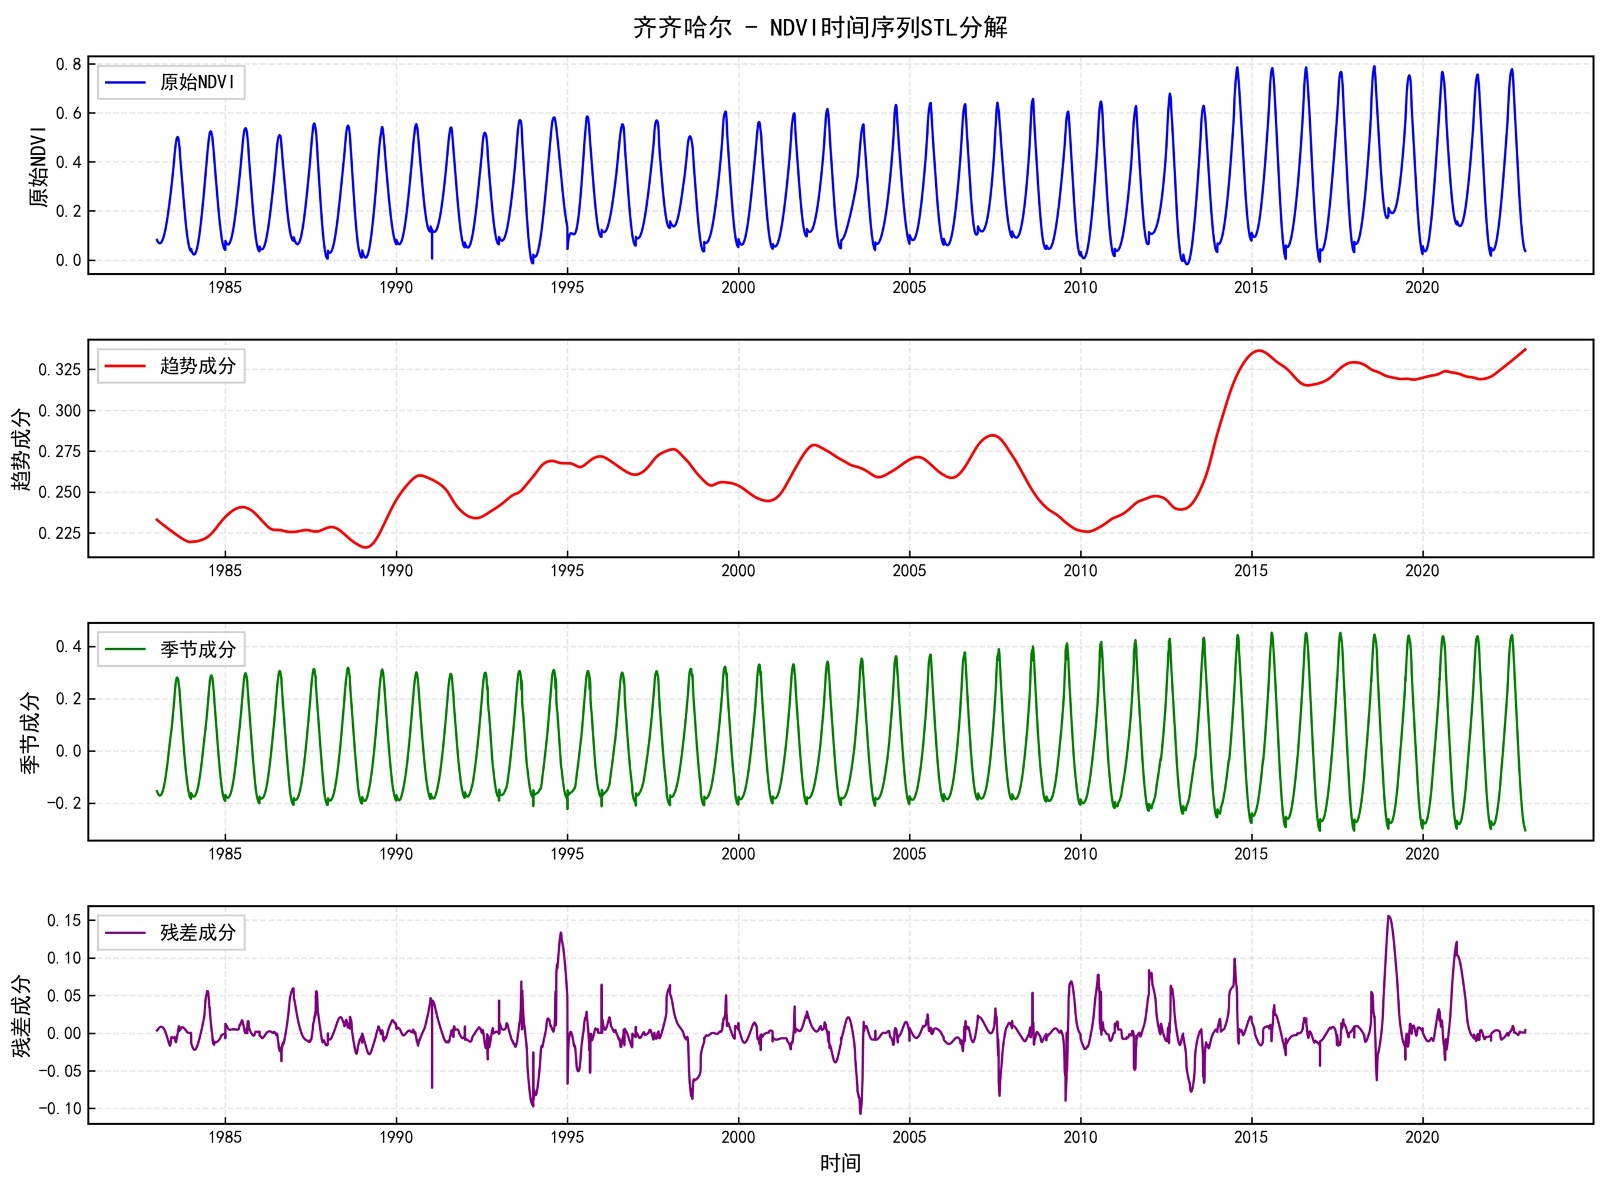Click the 时间 x-axis label at bottom
Viewport: 1600px width, 1183px height.
[x=840, y=1163]
